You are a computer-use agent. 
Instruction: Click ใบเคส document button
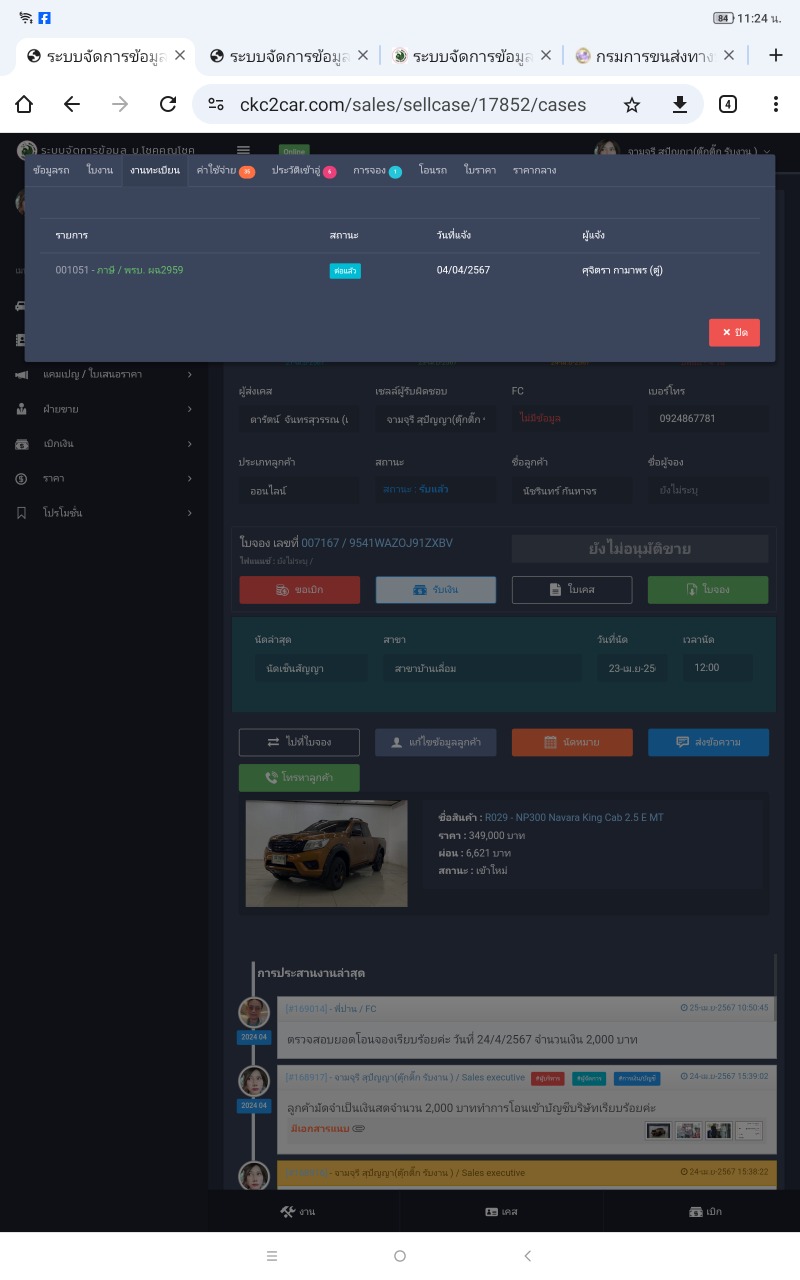click(x=572, y=590)
